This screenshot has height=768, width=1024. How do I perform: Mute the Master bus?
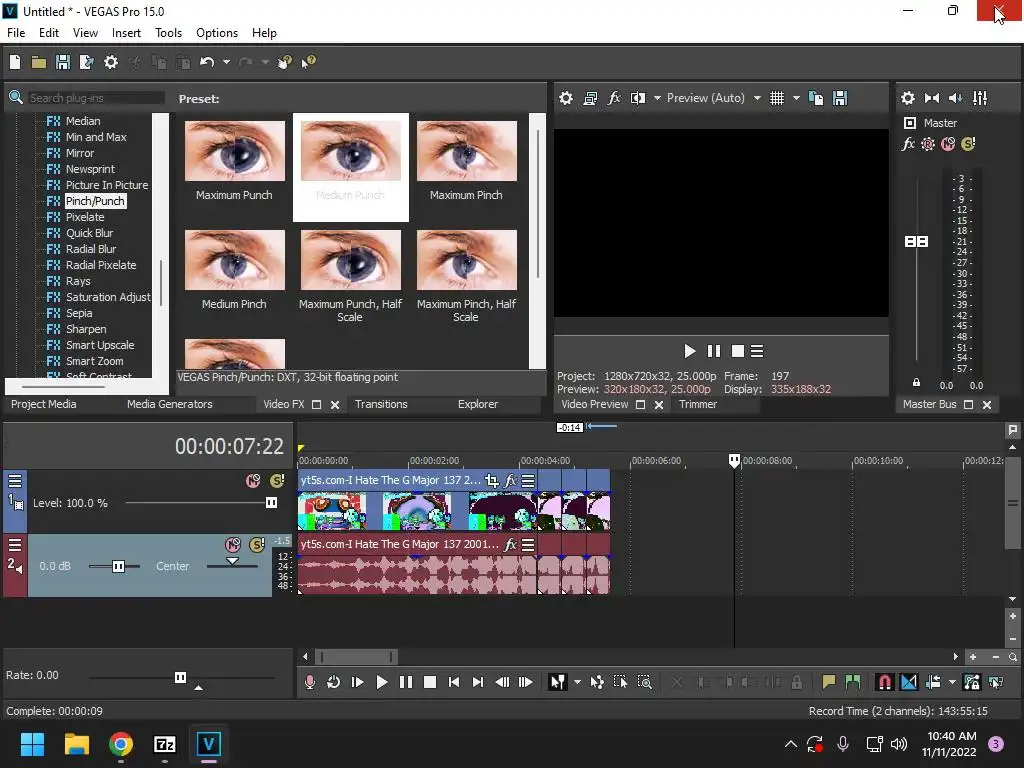tap(948, 144)
